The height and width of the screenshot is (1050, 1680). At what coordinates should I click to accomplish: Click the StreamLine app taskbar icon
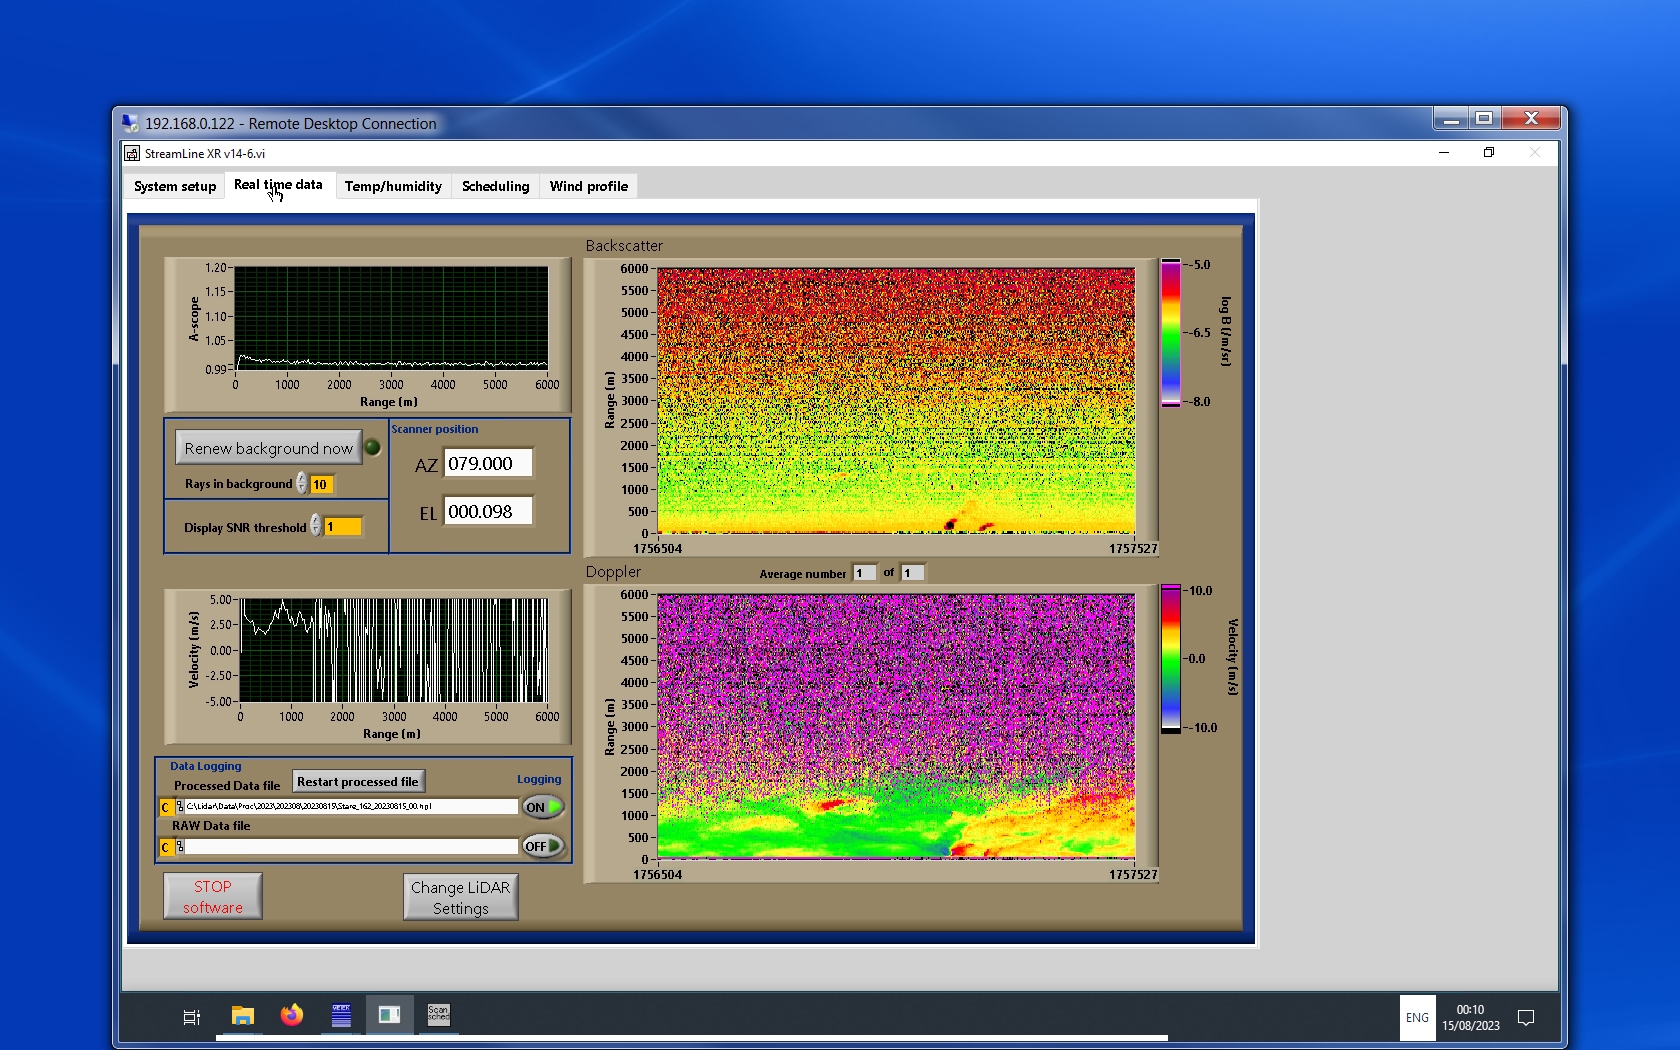(x=389, y=1015)
